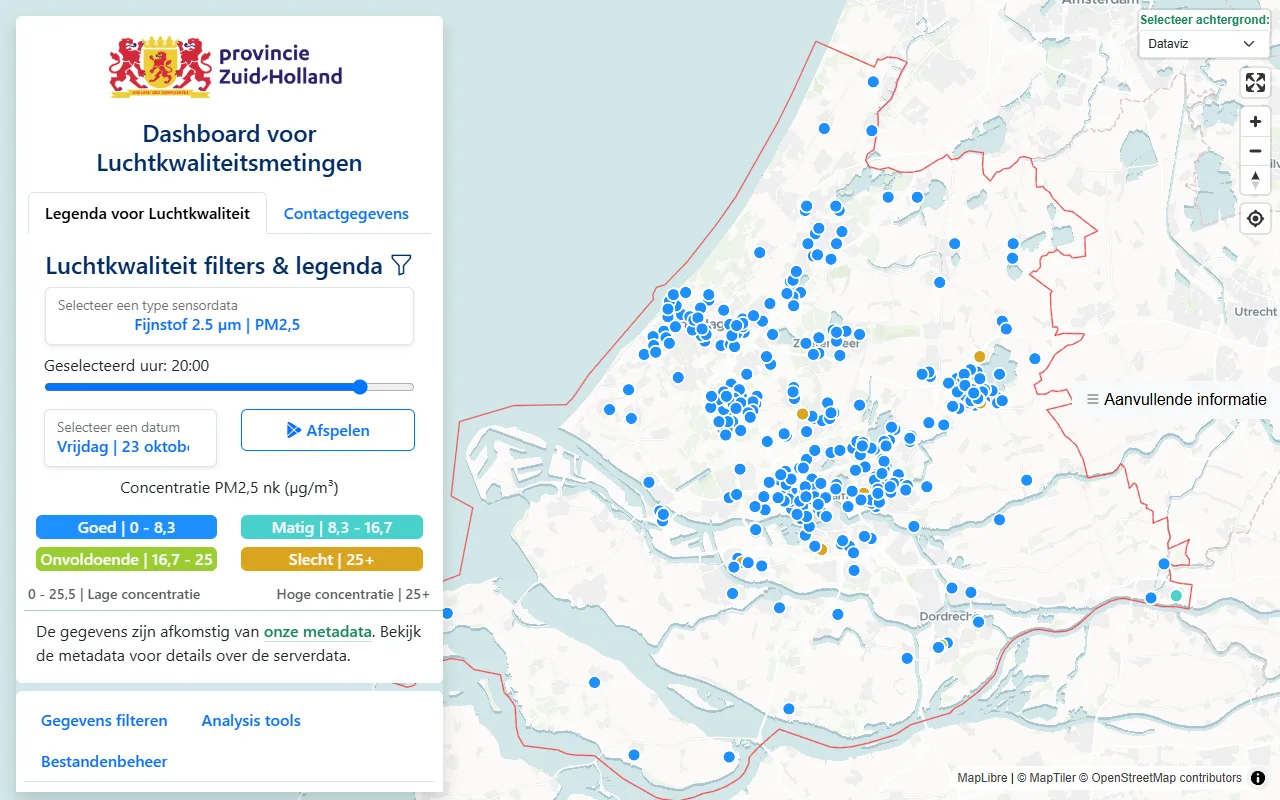Switch to Legenda voor Luchtkwaliteit tab

pyautogui.click(x=147, y=213)
